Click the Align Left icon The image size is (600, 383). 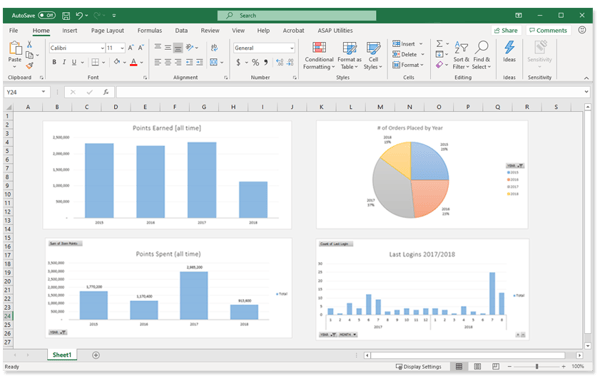coord(158,62)
